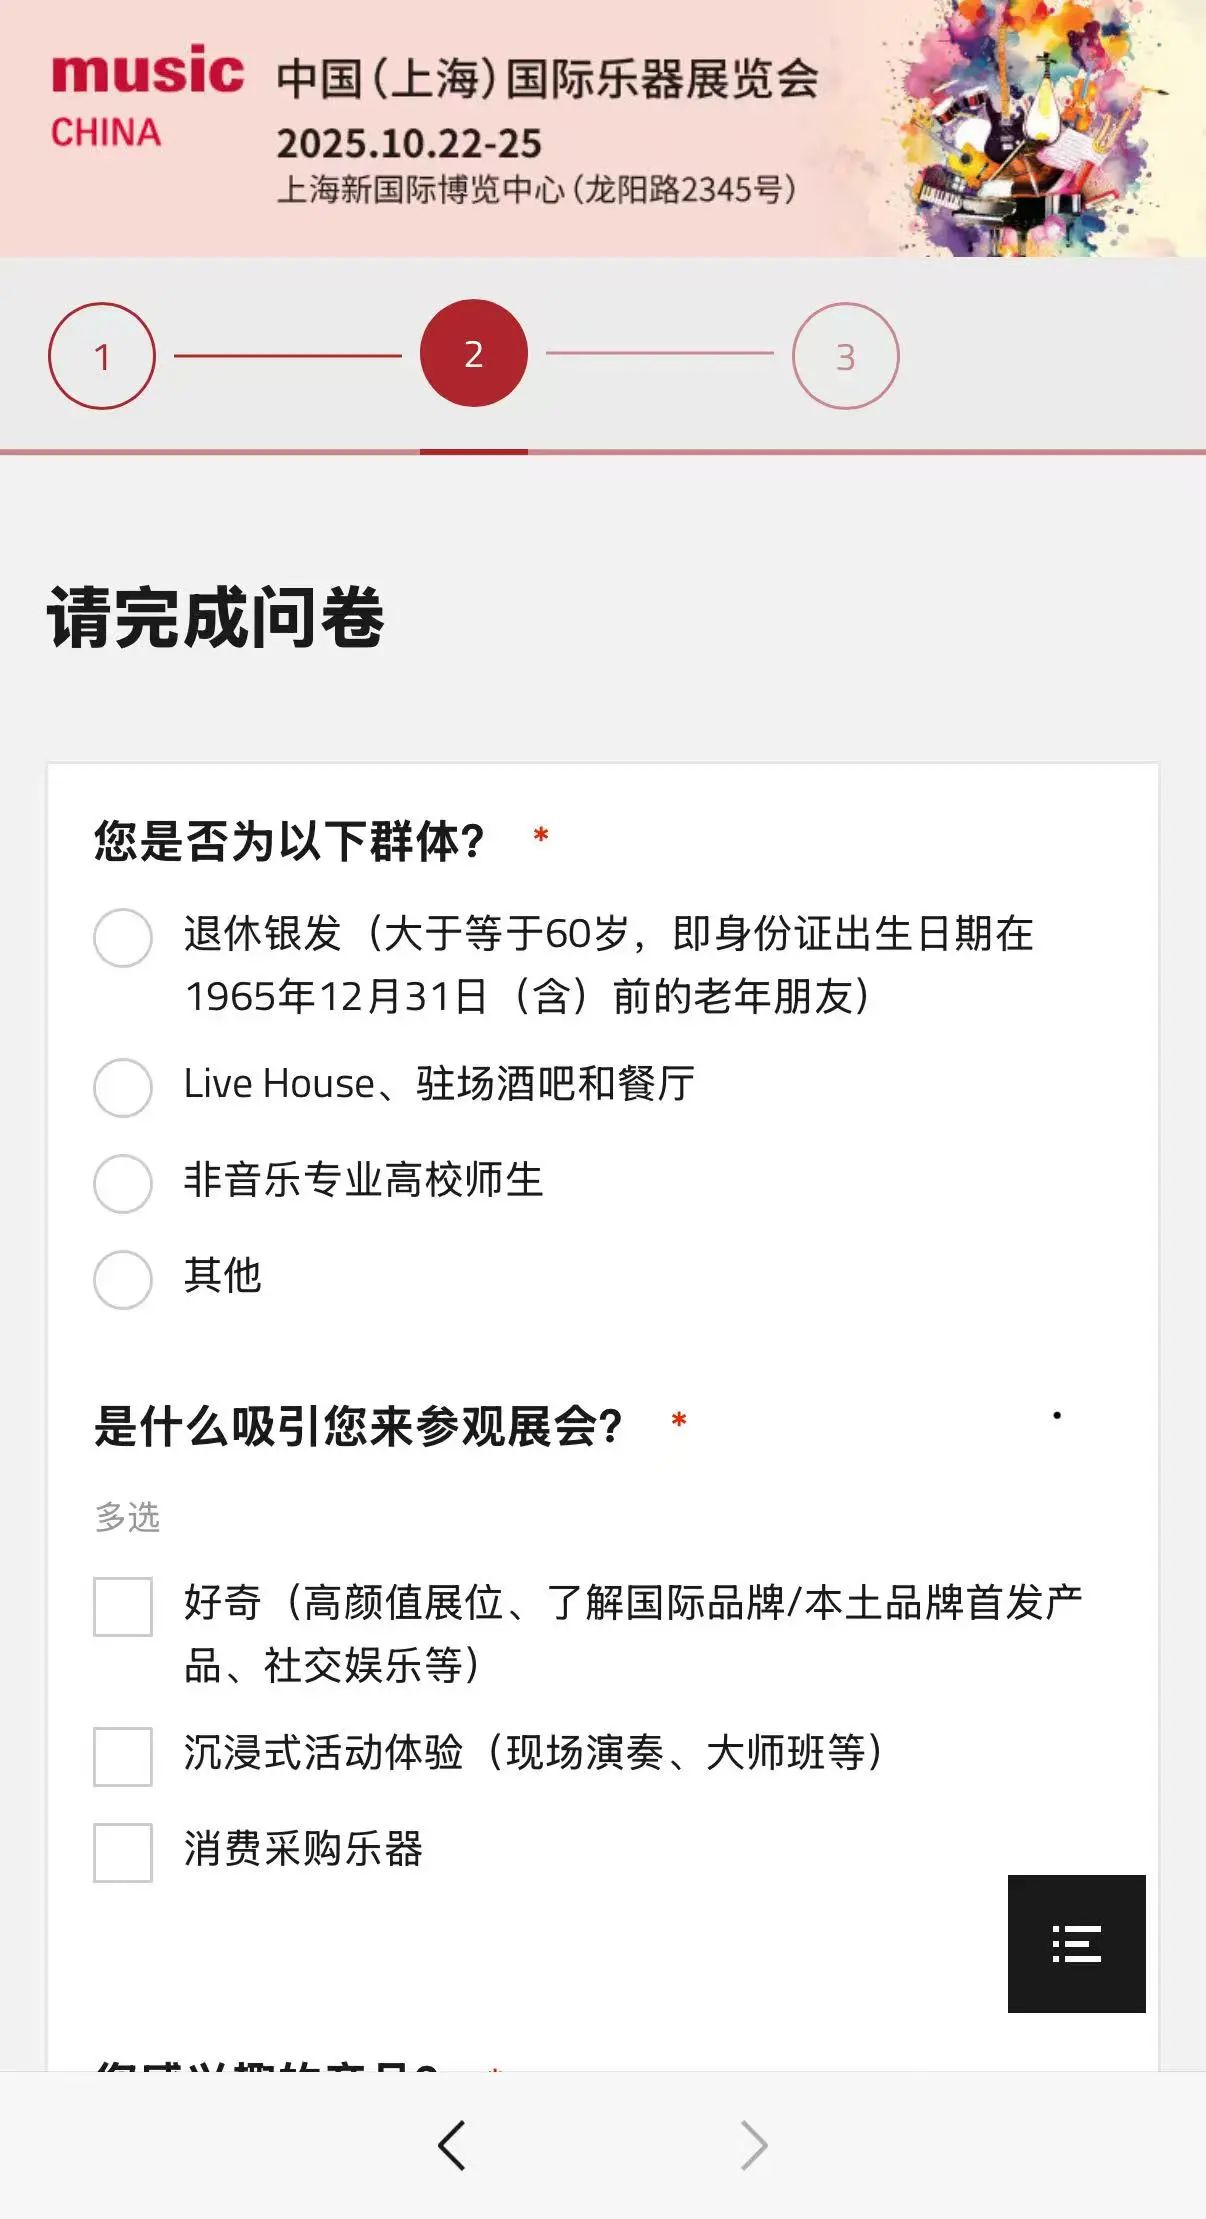The image size is (1206, 2219).
Task: Choose the 其他 radio option
Action: [x=123, y=1279]
